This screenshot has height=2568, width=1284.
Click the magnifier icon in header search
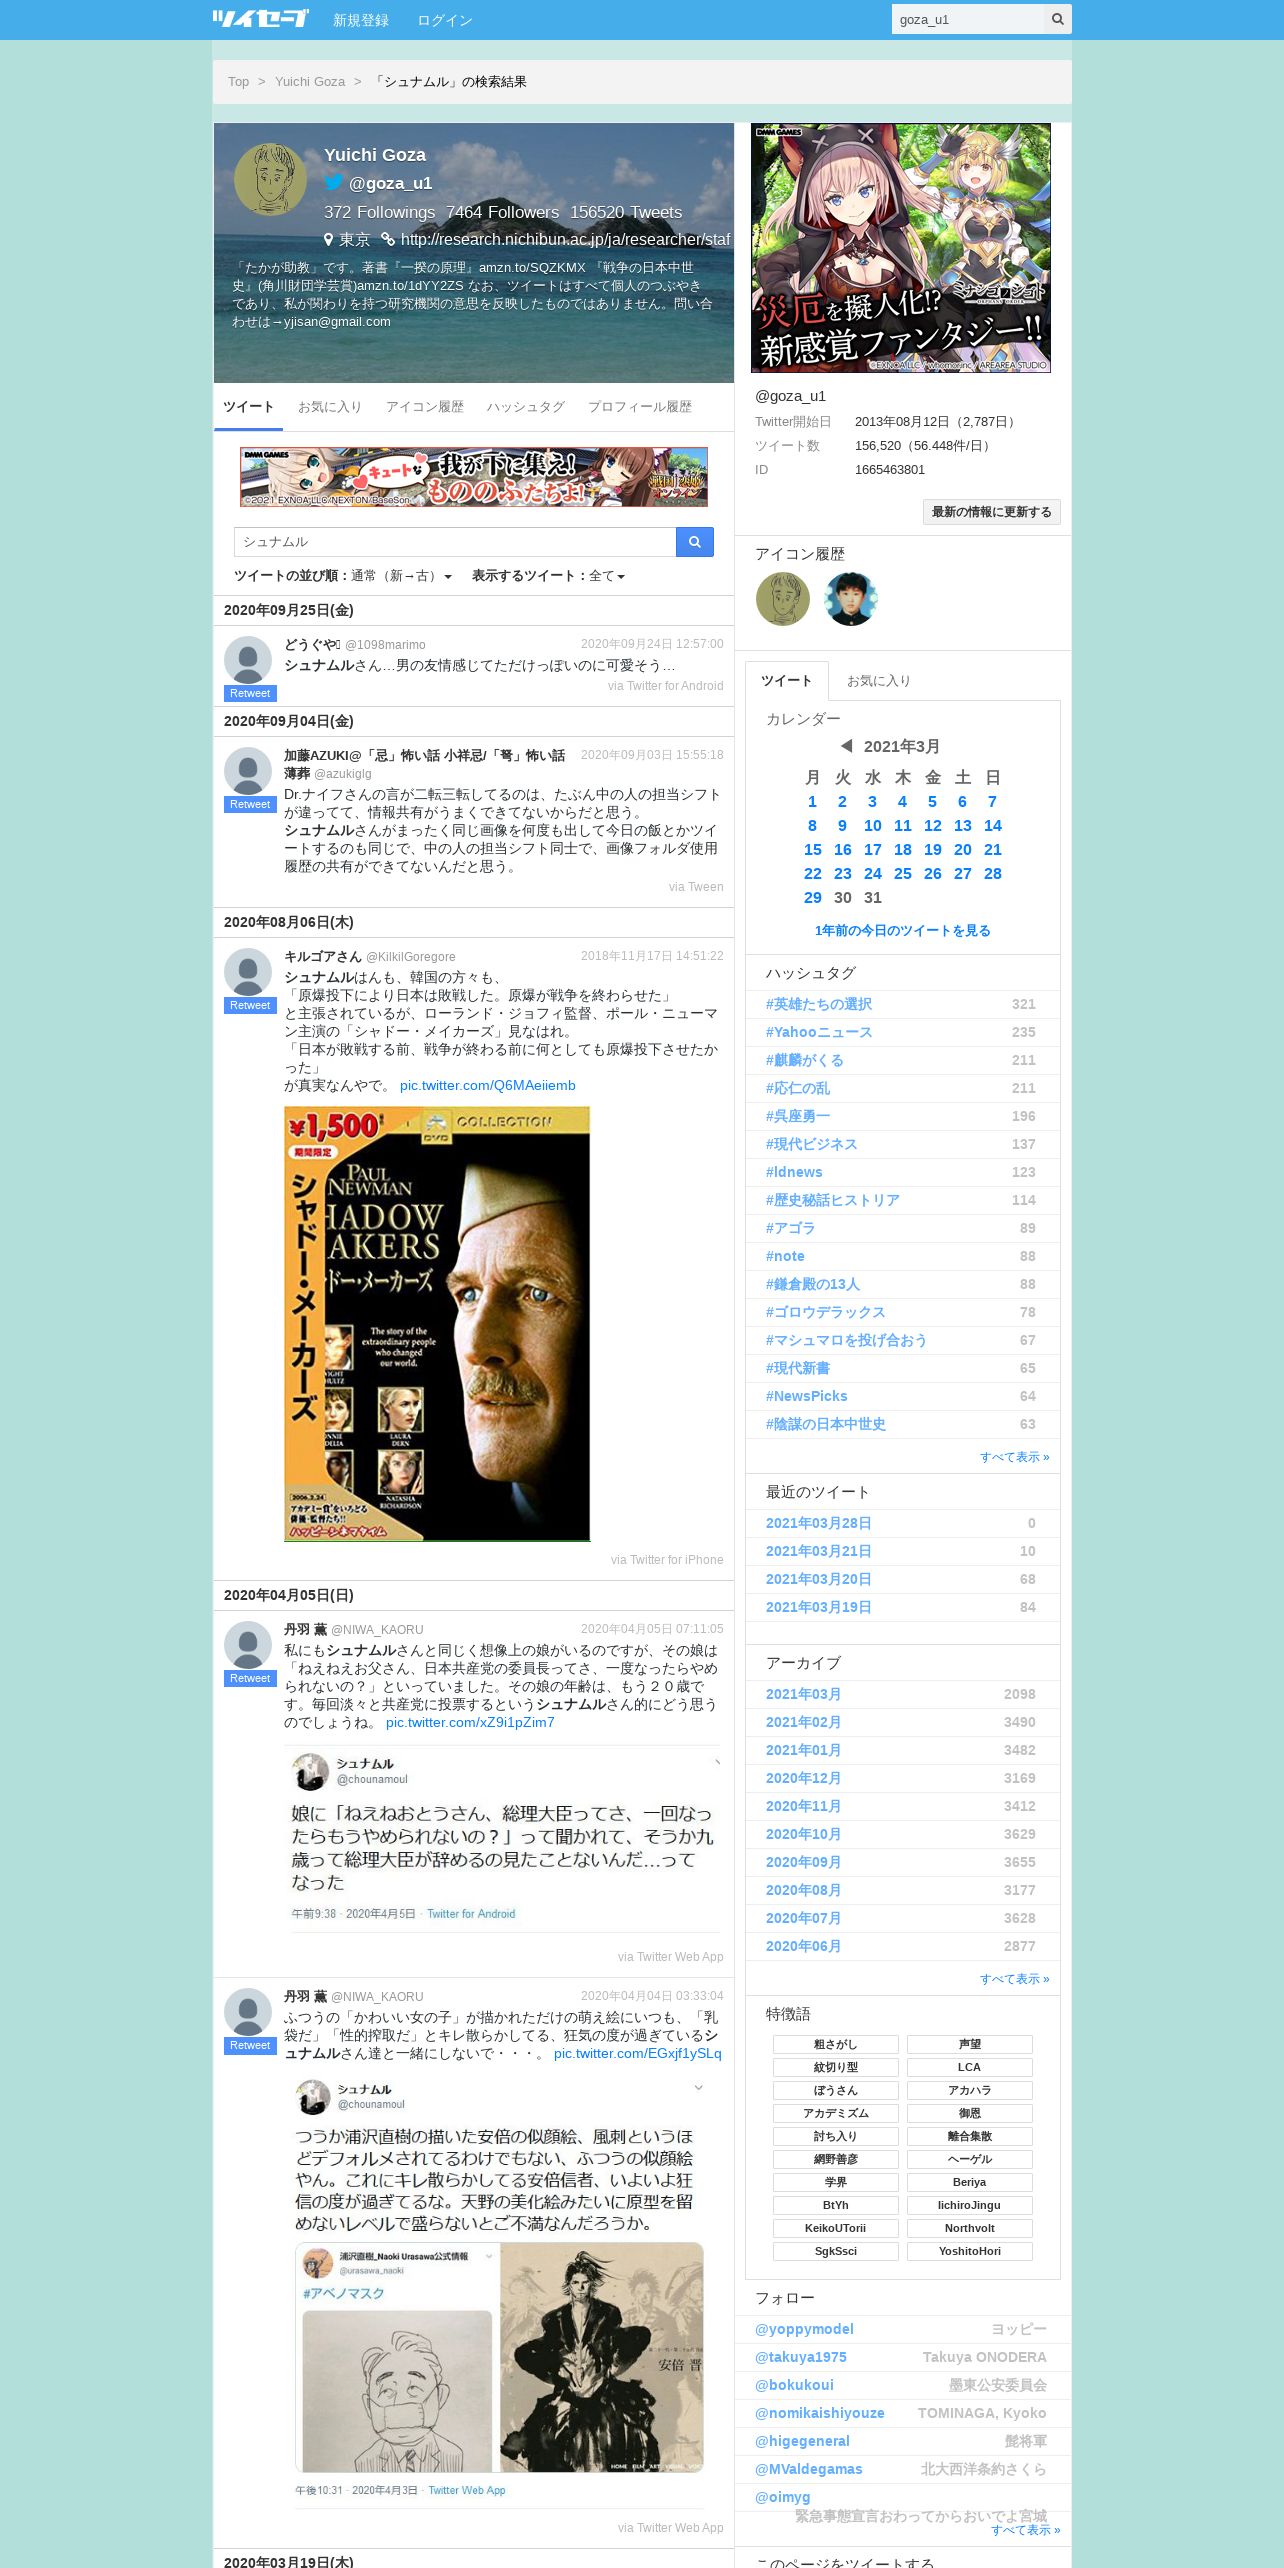[x=1057, y=19]
